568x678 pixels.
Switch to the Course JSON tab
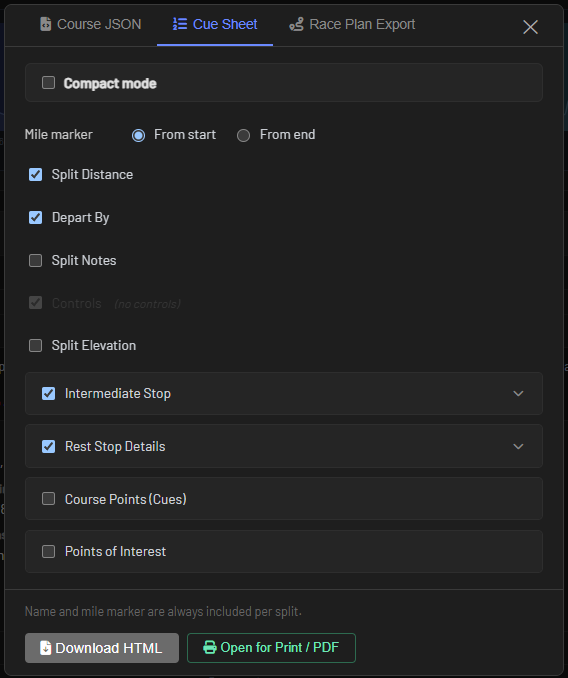pyautogui.click(x=91, y=24)
